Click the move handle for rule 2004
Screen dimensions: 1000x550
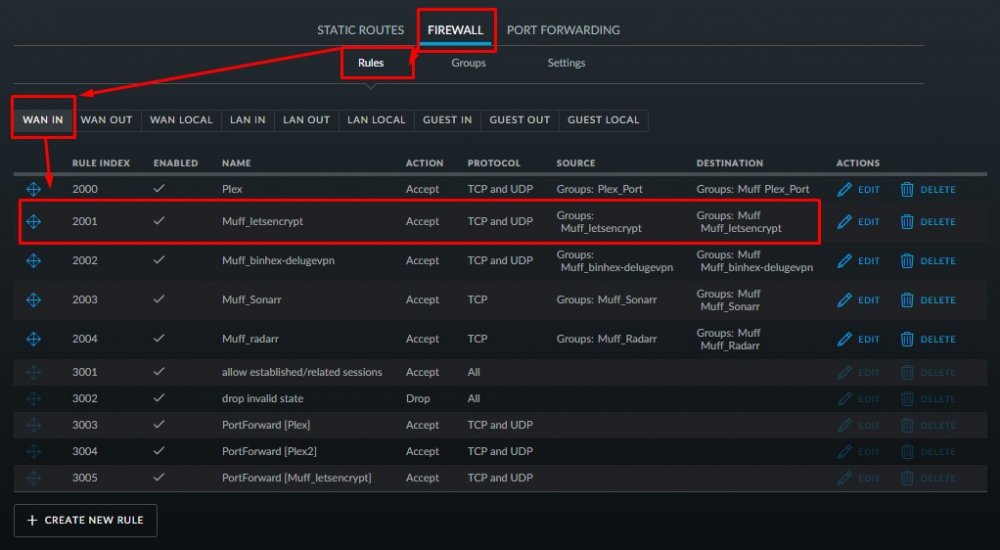point(33,339)
